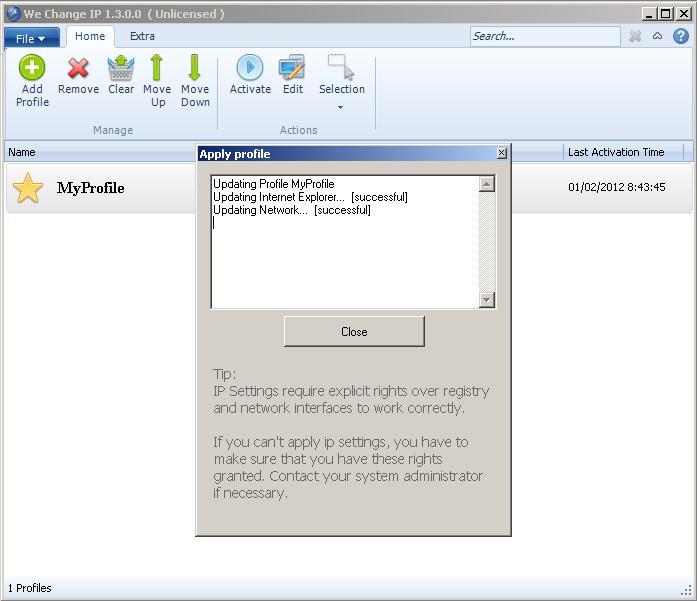Click the Name column header

pyautogui.click(x=22, y=152)
